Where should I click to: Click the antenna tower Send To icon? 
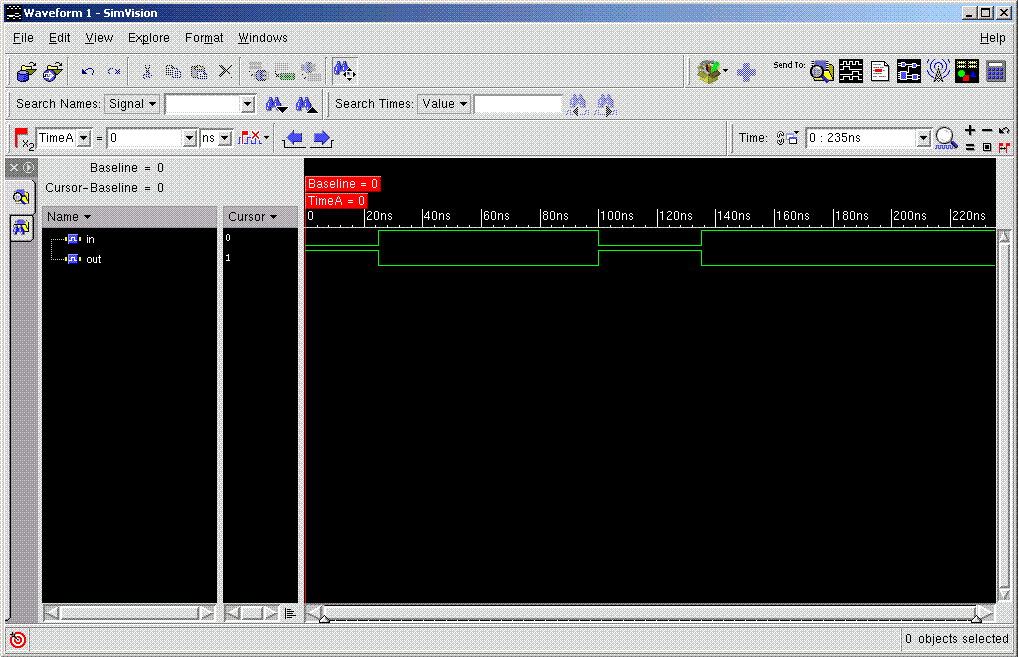point(938,71)
